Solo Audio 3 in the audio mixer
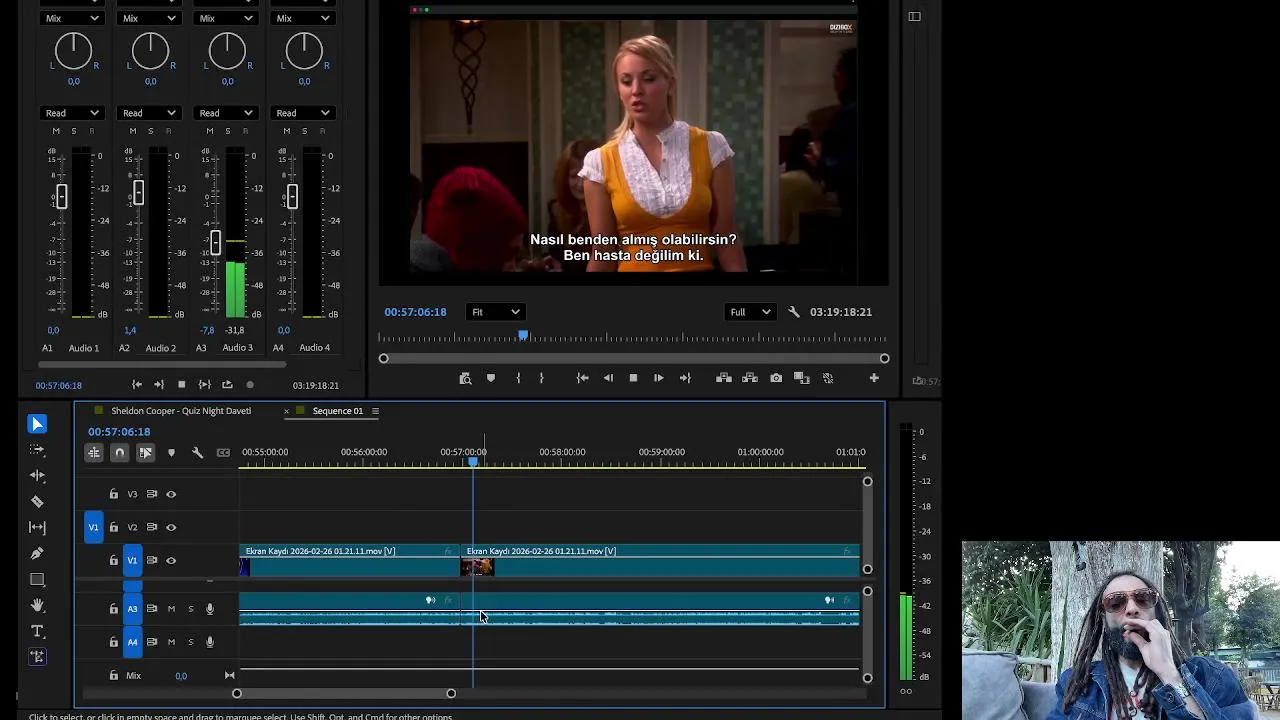 coord(227,131)
